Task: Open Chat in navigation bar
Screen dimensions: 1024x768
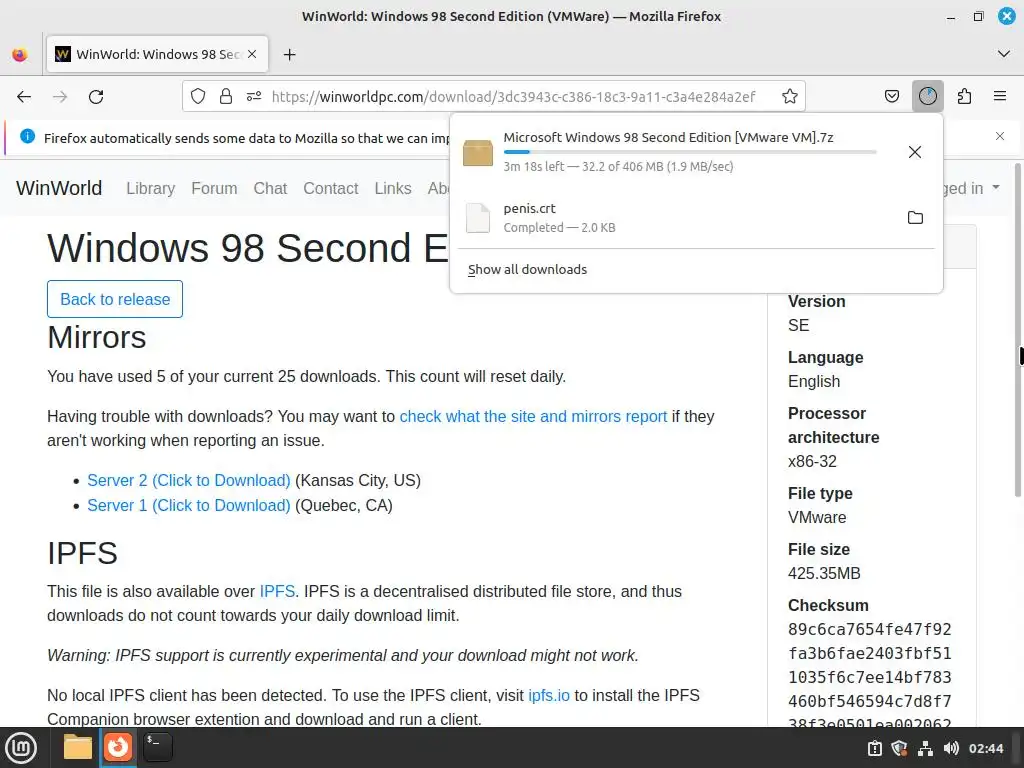Action: tap(270, 188)
